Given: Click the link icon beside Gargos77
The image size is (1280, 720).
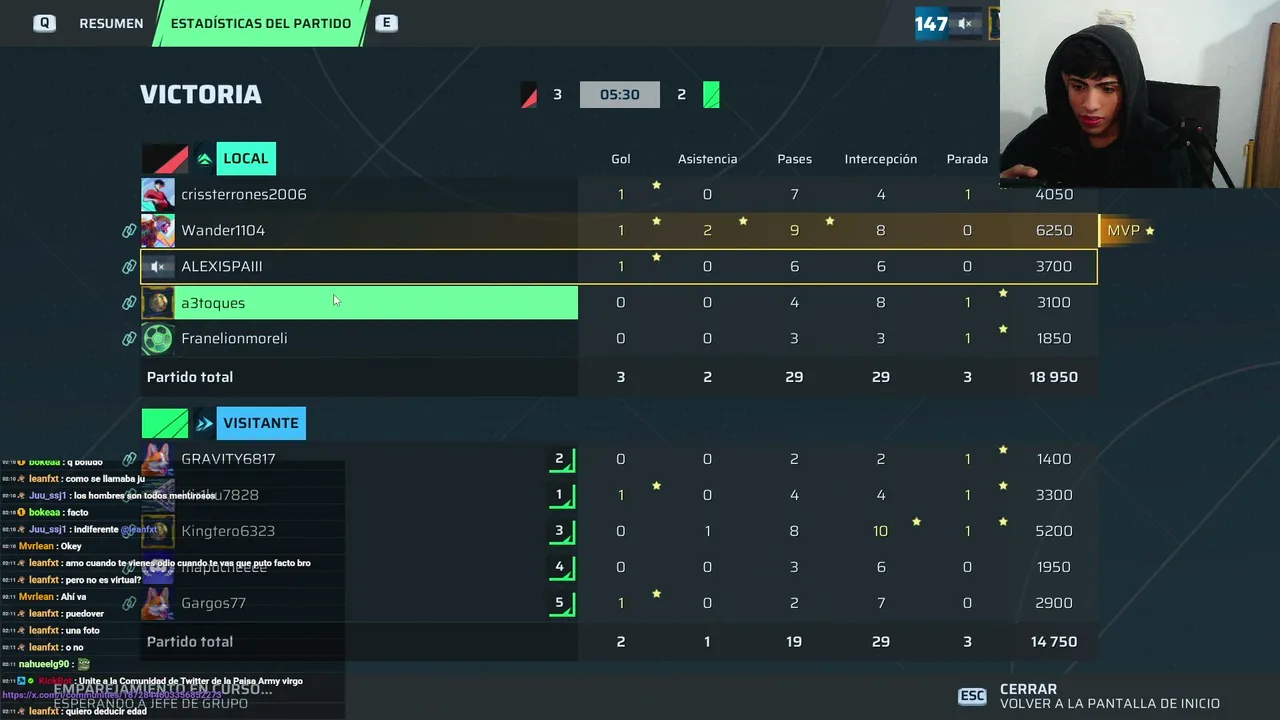Looking at the screenshot, I should 129,603.
